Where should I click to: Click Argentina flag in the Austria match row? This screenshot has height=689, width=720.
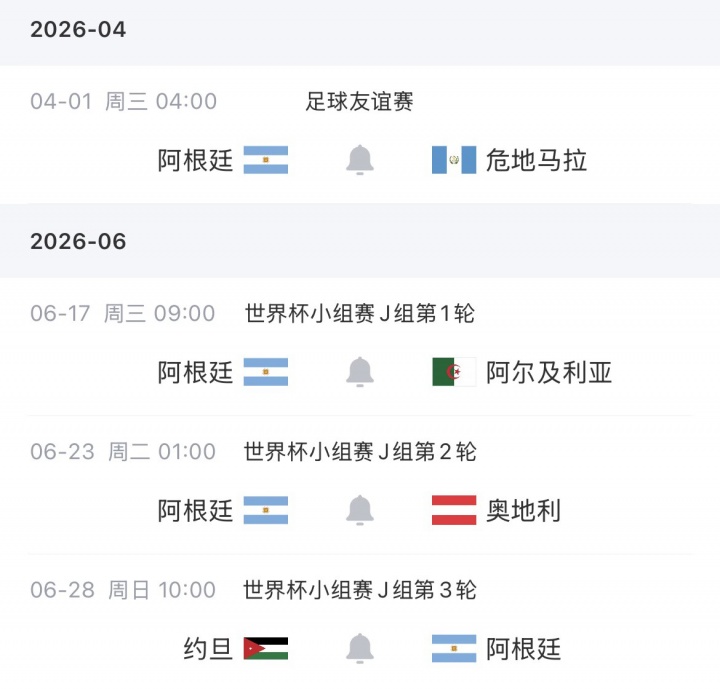tap(266, 510)
